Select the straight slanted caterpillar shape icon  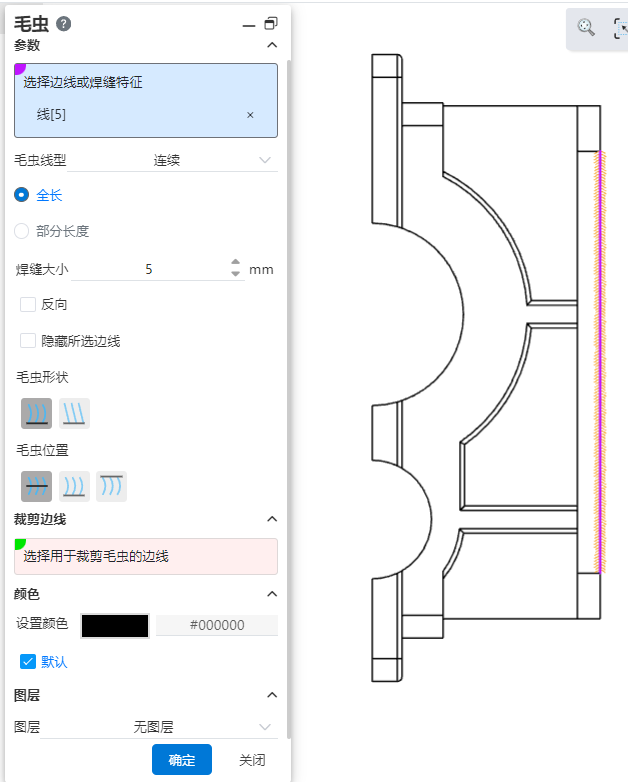74,413
